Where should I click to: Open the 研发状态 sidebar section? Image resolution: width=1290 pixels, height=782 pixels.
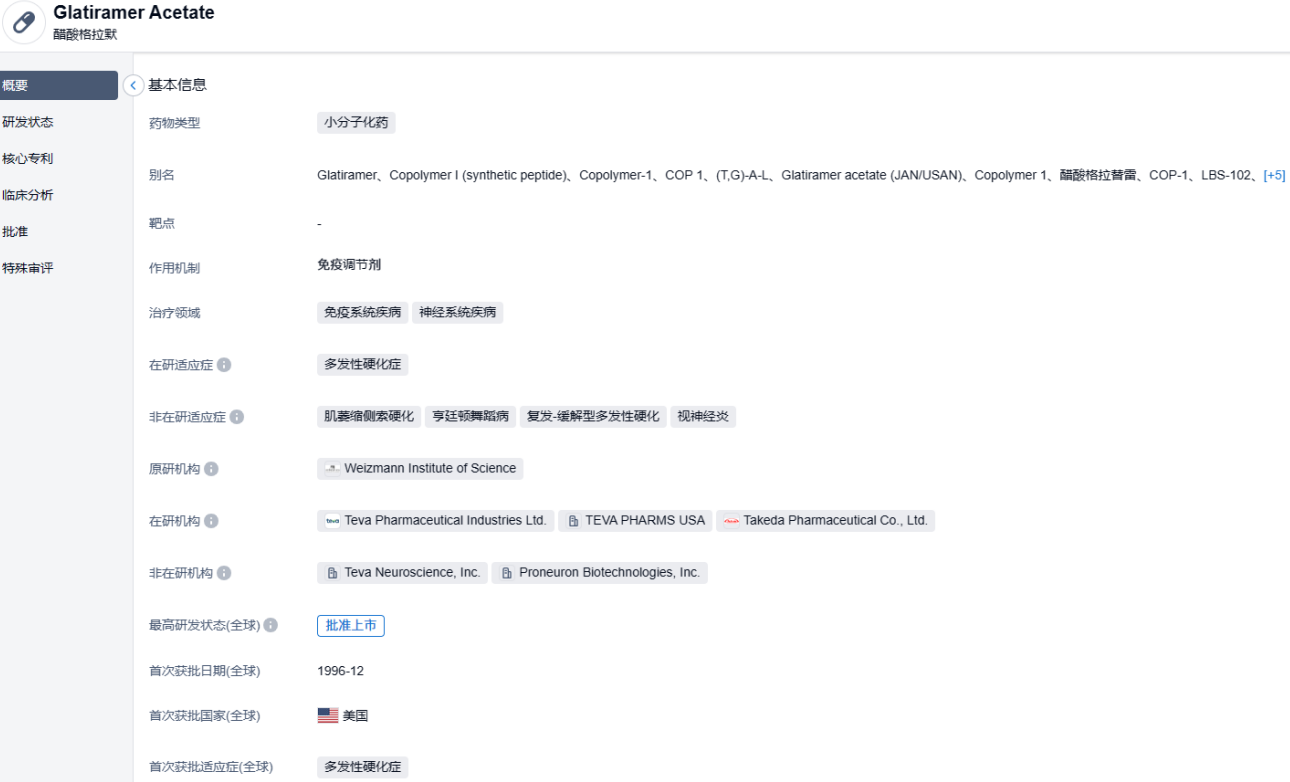click(x=28, y=122)
